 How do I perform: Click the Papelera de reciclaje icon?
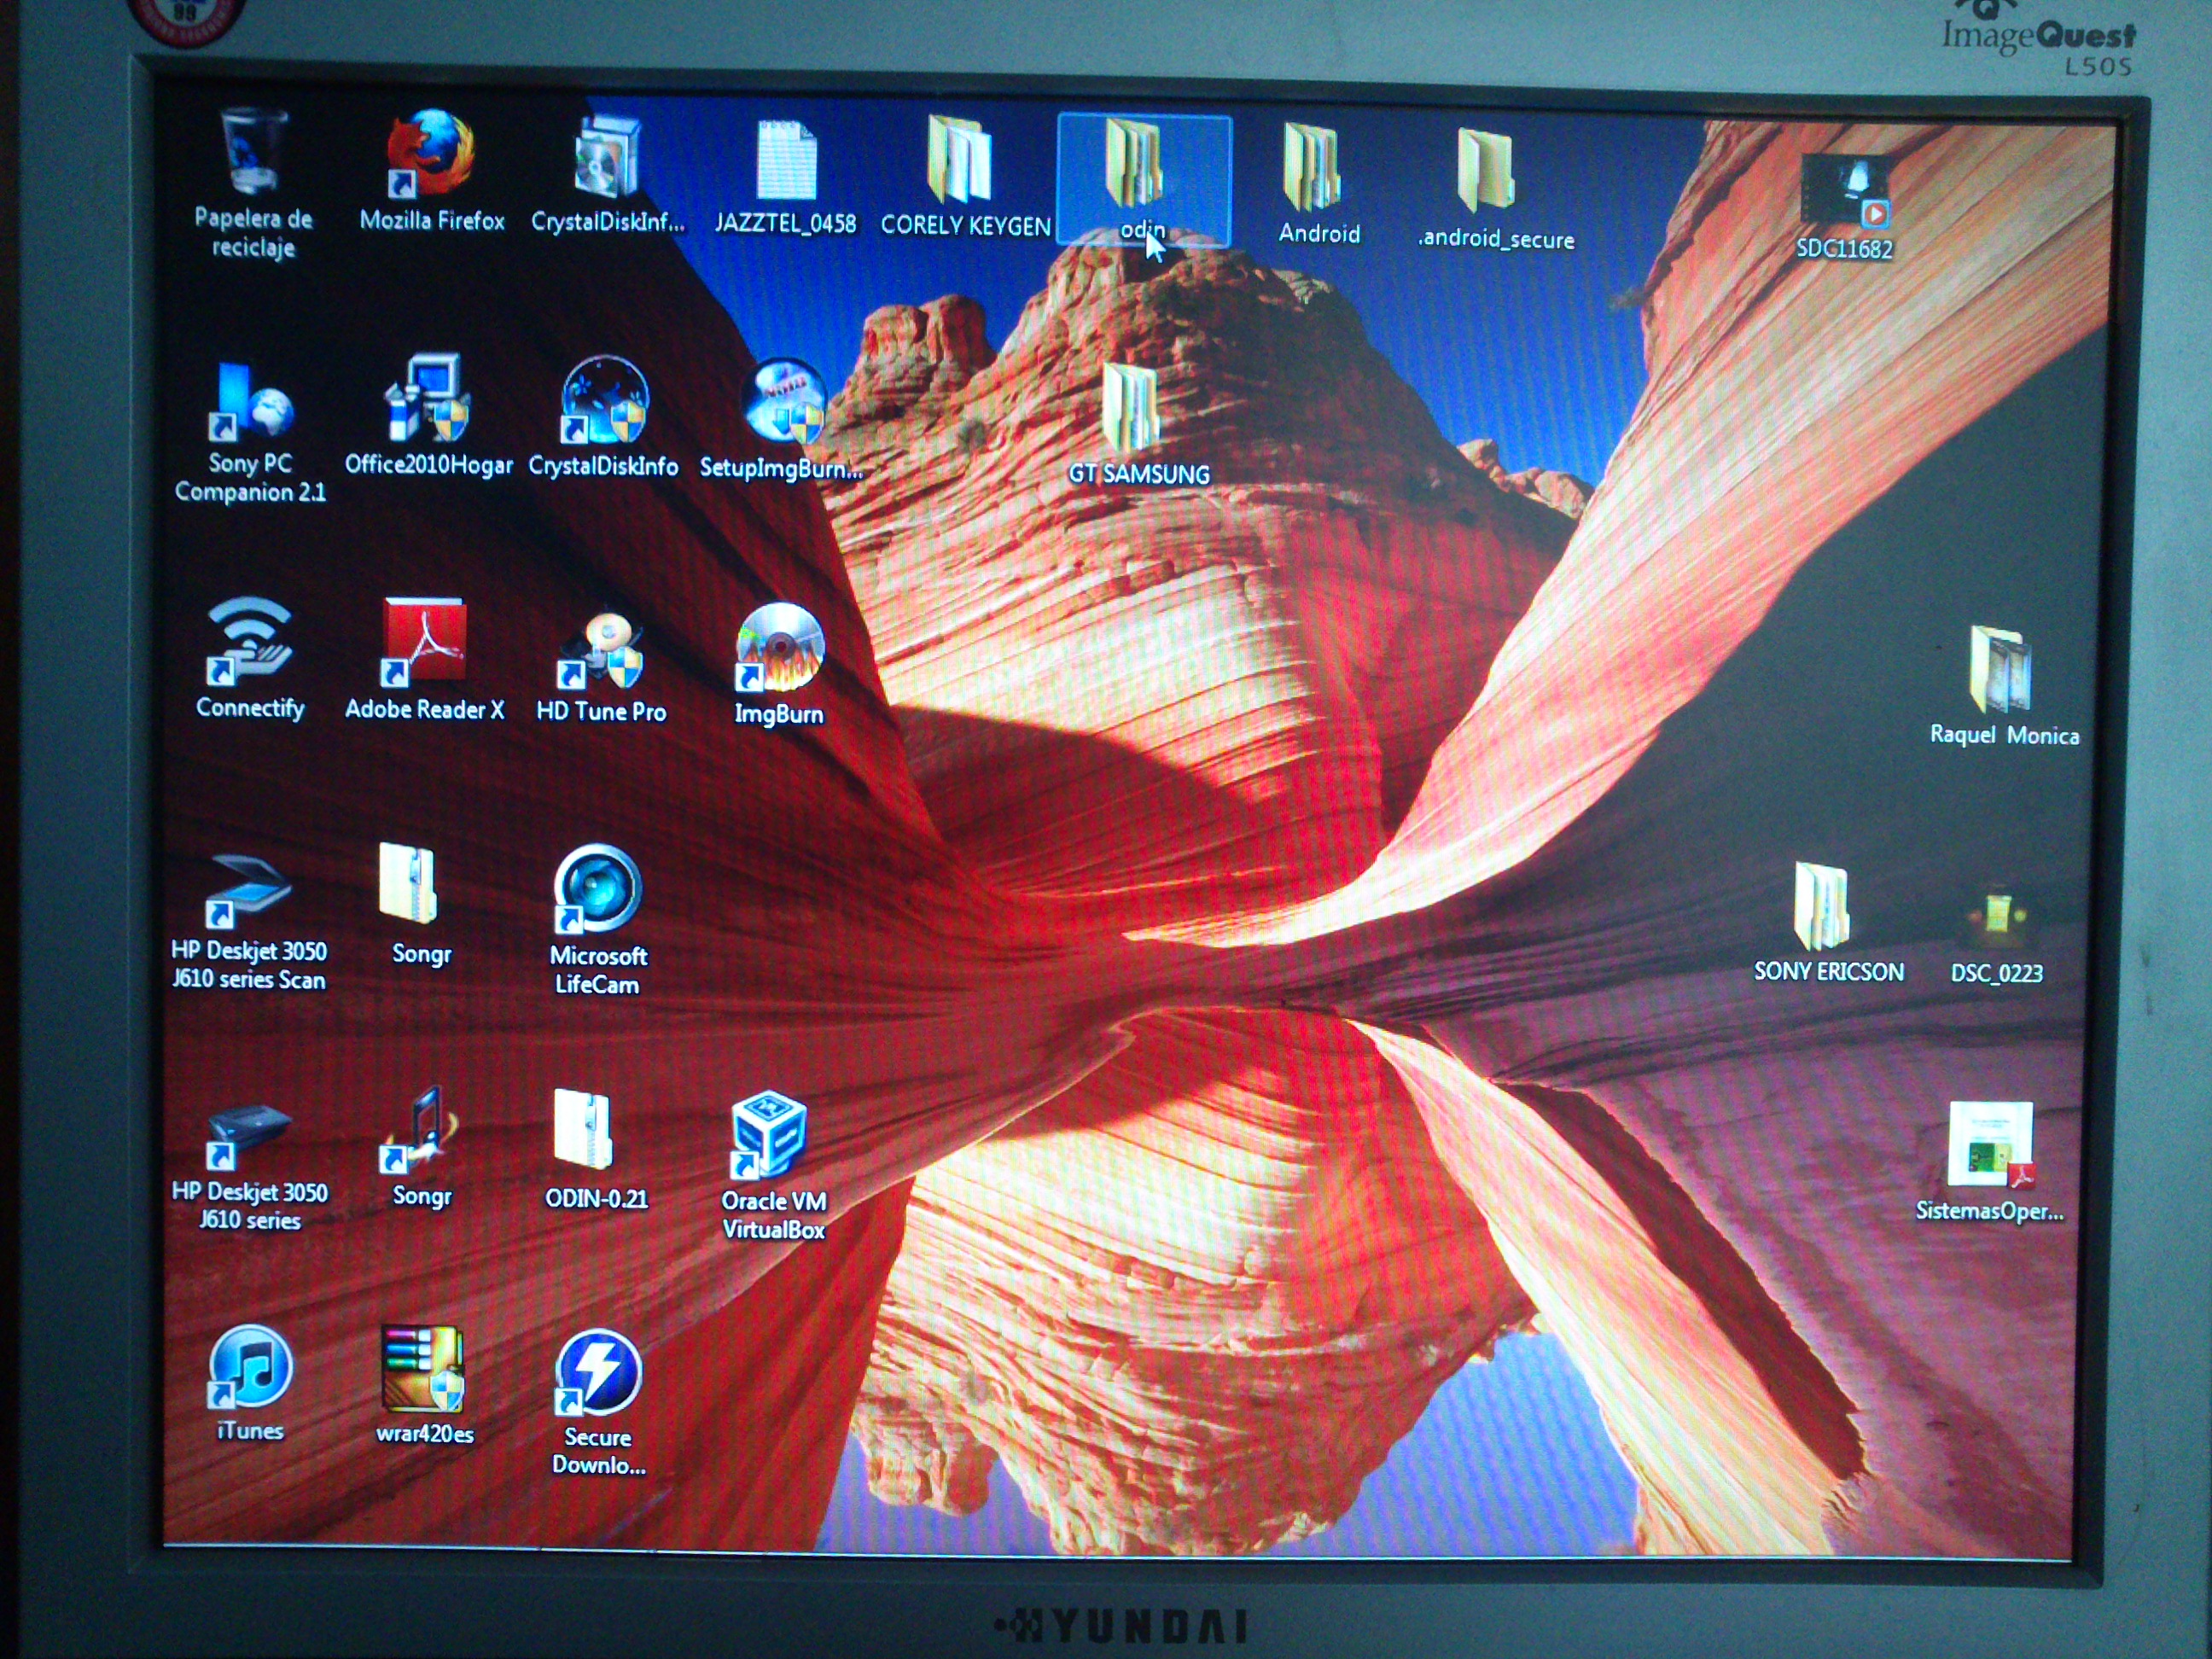[253, 155]
